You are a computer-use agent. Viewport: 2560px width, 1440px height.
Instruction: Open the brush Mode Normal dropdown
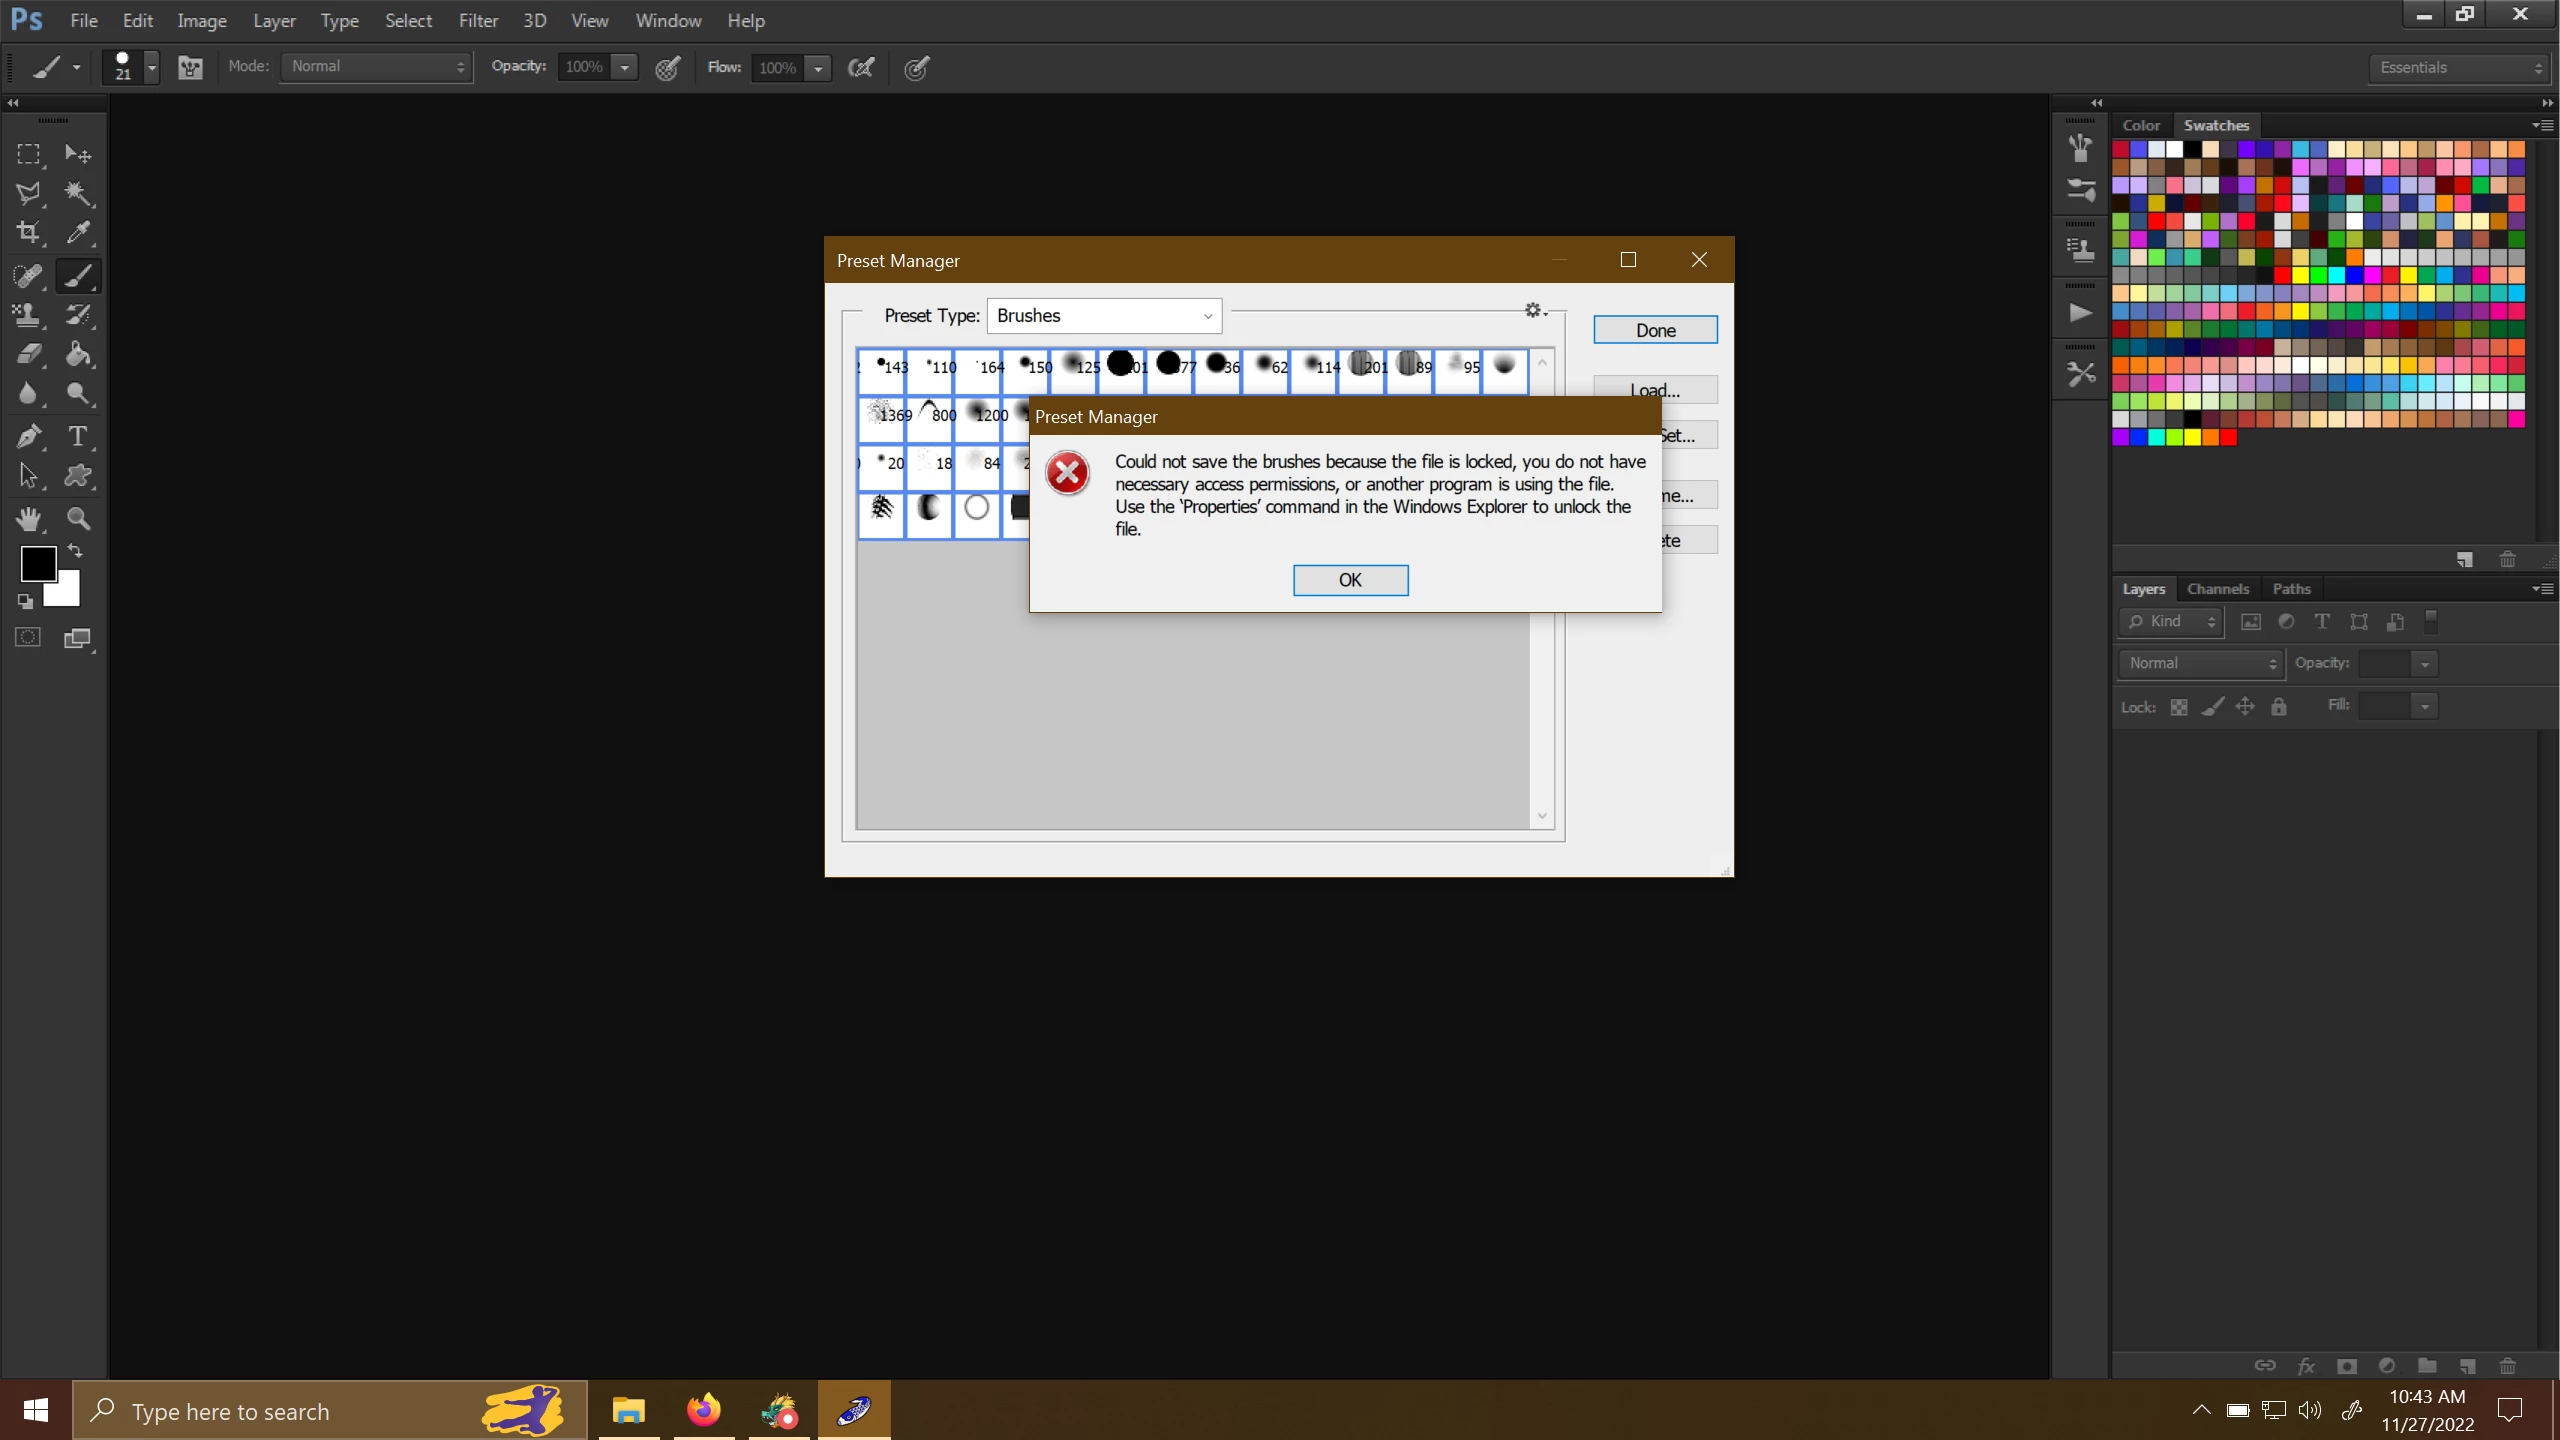coord(376,67)
